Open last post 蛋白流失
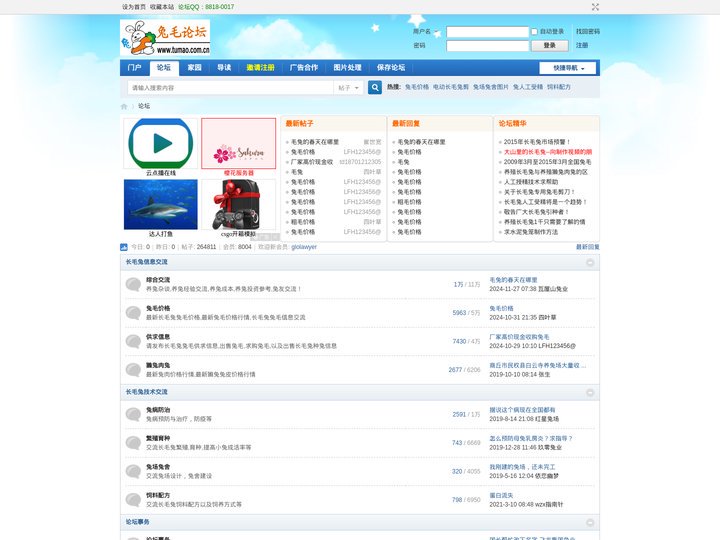This screenshot has width=720, height=540. pos(501,495)
